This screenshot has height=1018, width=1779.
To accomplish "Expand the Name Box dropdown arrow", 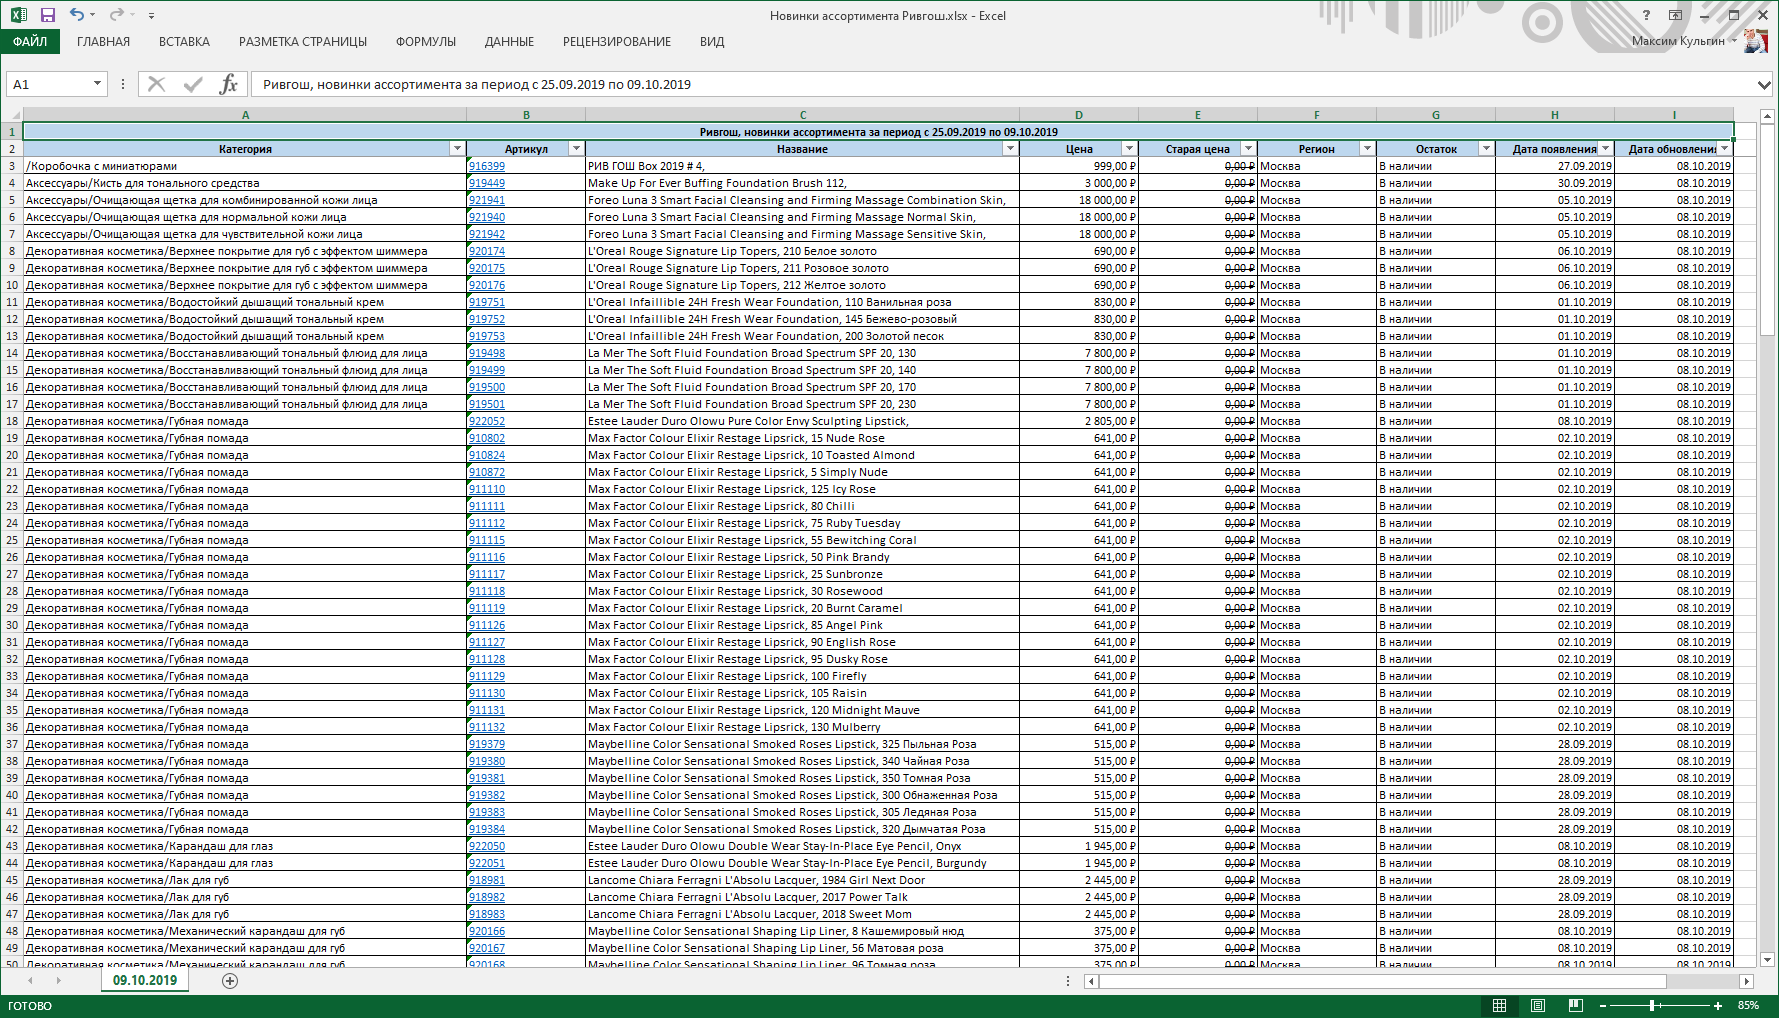I will pos(97,84).
